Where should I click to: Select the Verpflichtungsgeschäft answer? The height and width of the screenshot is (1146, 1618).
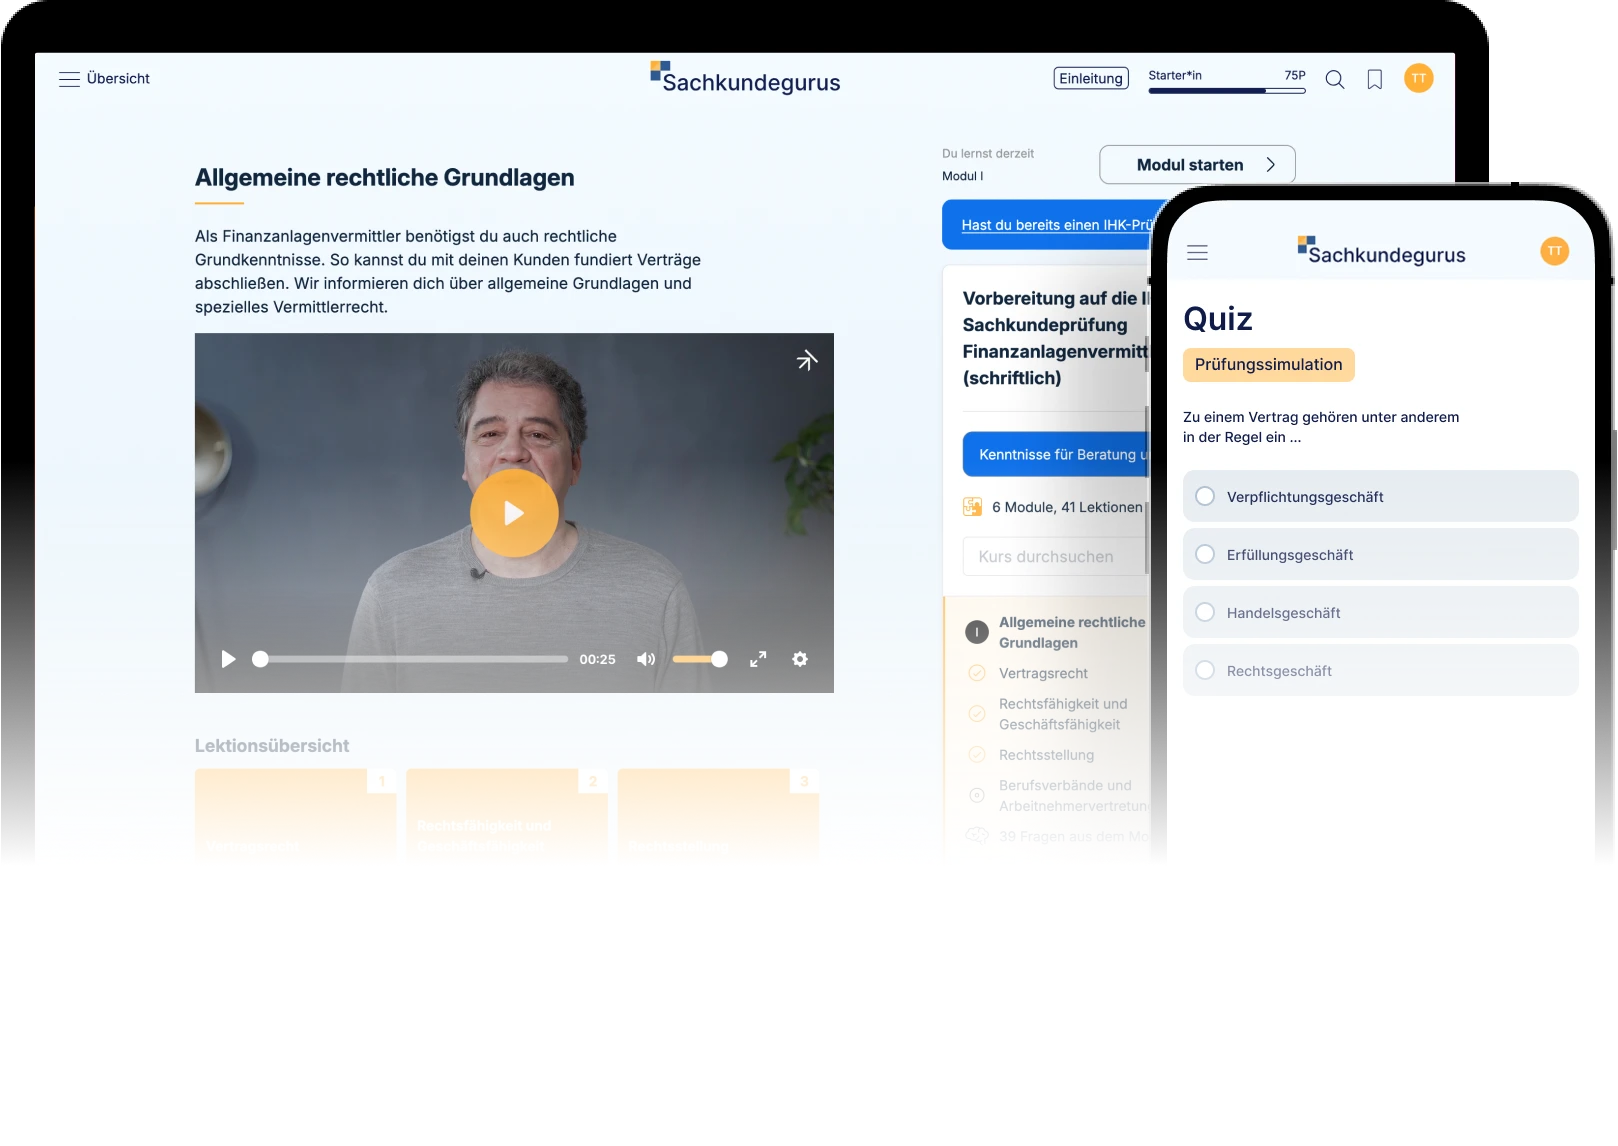point(1380,497)
